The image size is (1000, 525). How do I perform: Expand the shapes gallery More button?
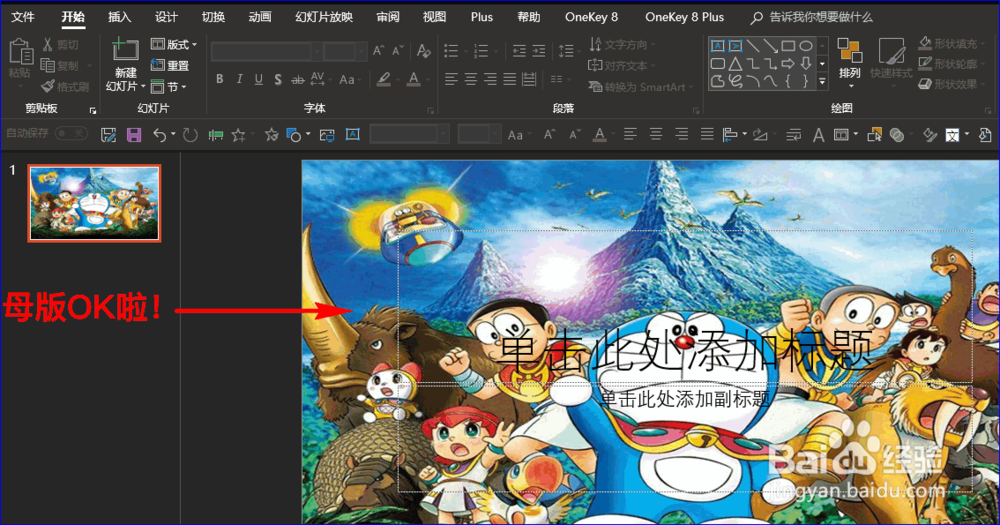(822, 82)
